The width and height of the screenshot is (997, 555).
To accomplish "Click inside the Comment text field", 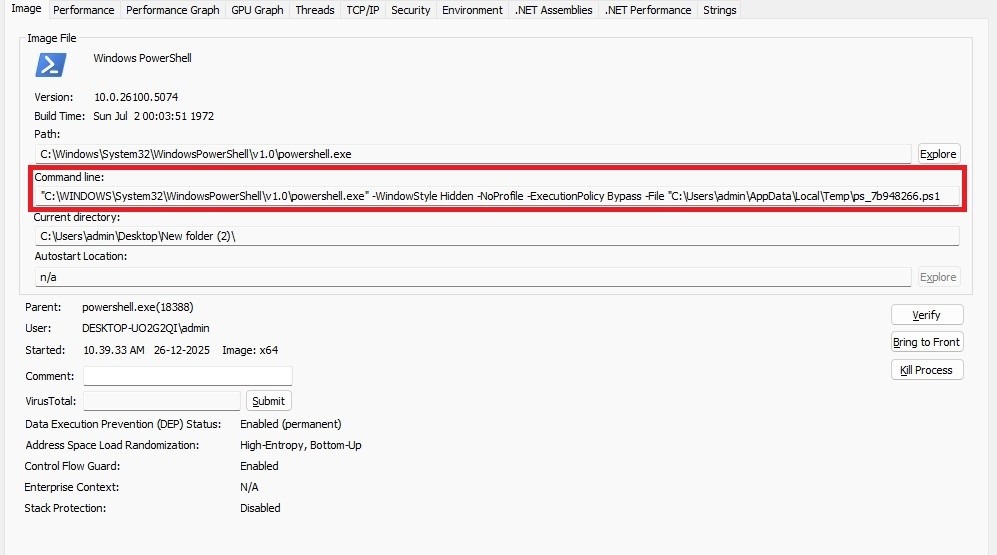I will 187,376.
